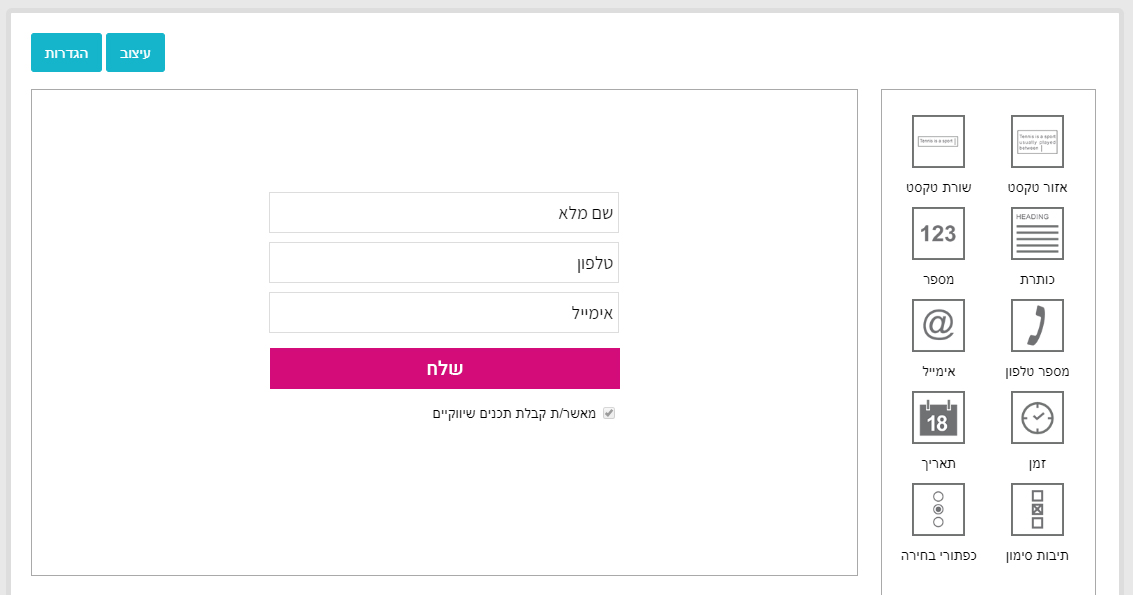This screenshot has width=1133, height=595.
Task: Insert the checkboxes (תיבות סימון) icon
Action: point(1037,509)
